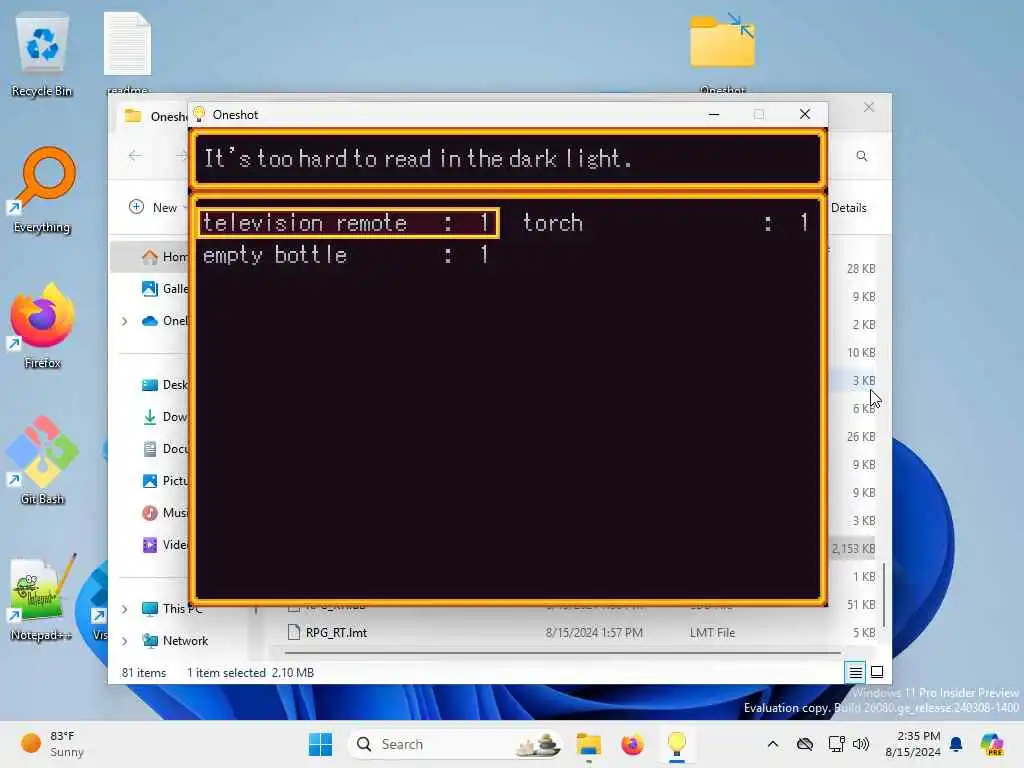Screen dimensions: 1024x768
Task: Open Documents folder in Explorer sidebar
Action: click(x=165, y=449)
